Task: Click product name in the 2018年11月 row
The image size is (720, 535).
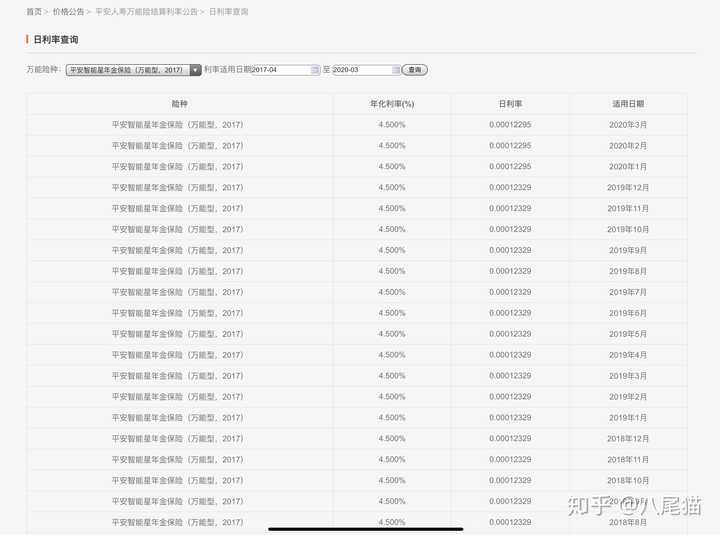Action: pos(178,460)
